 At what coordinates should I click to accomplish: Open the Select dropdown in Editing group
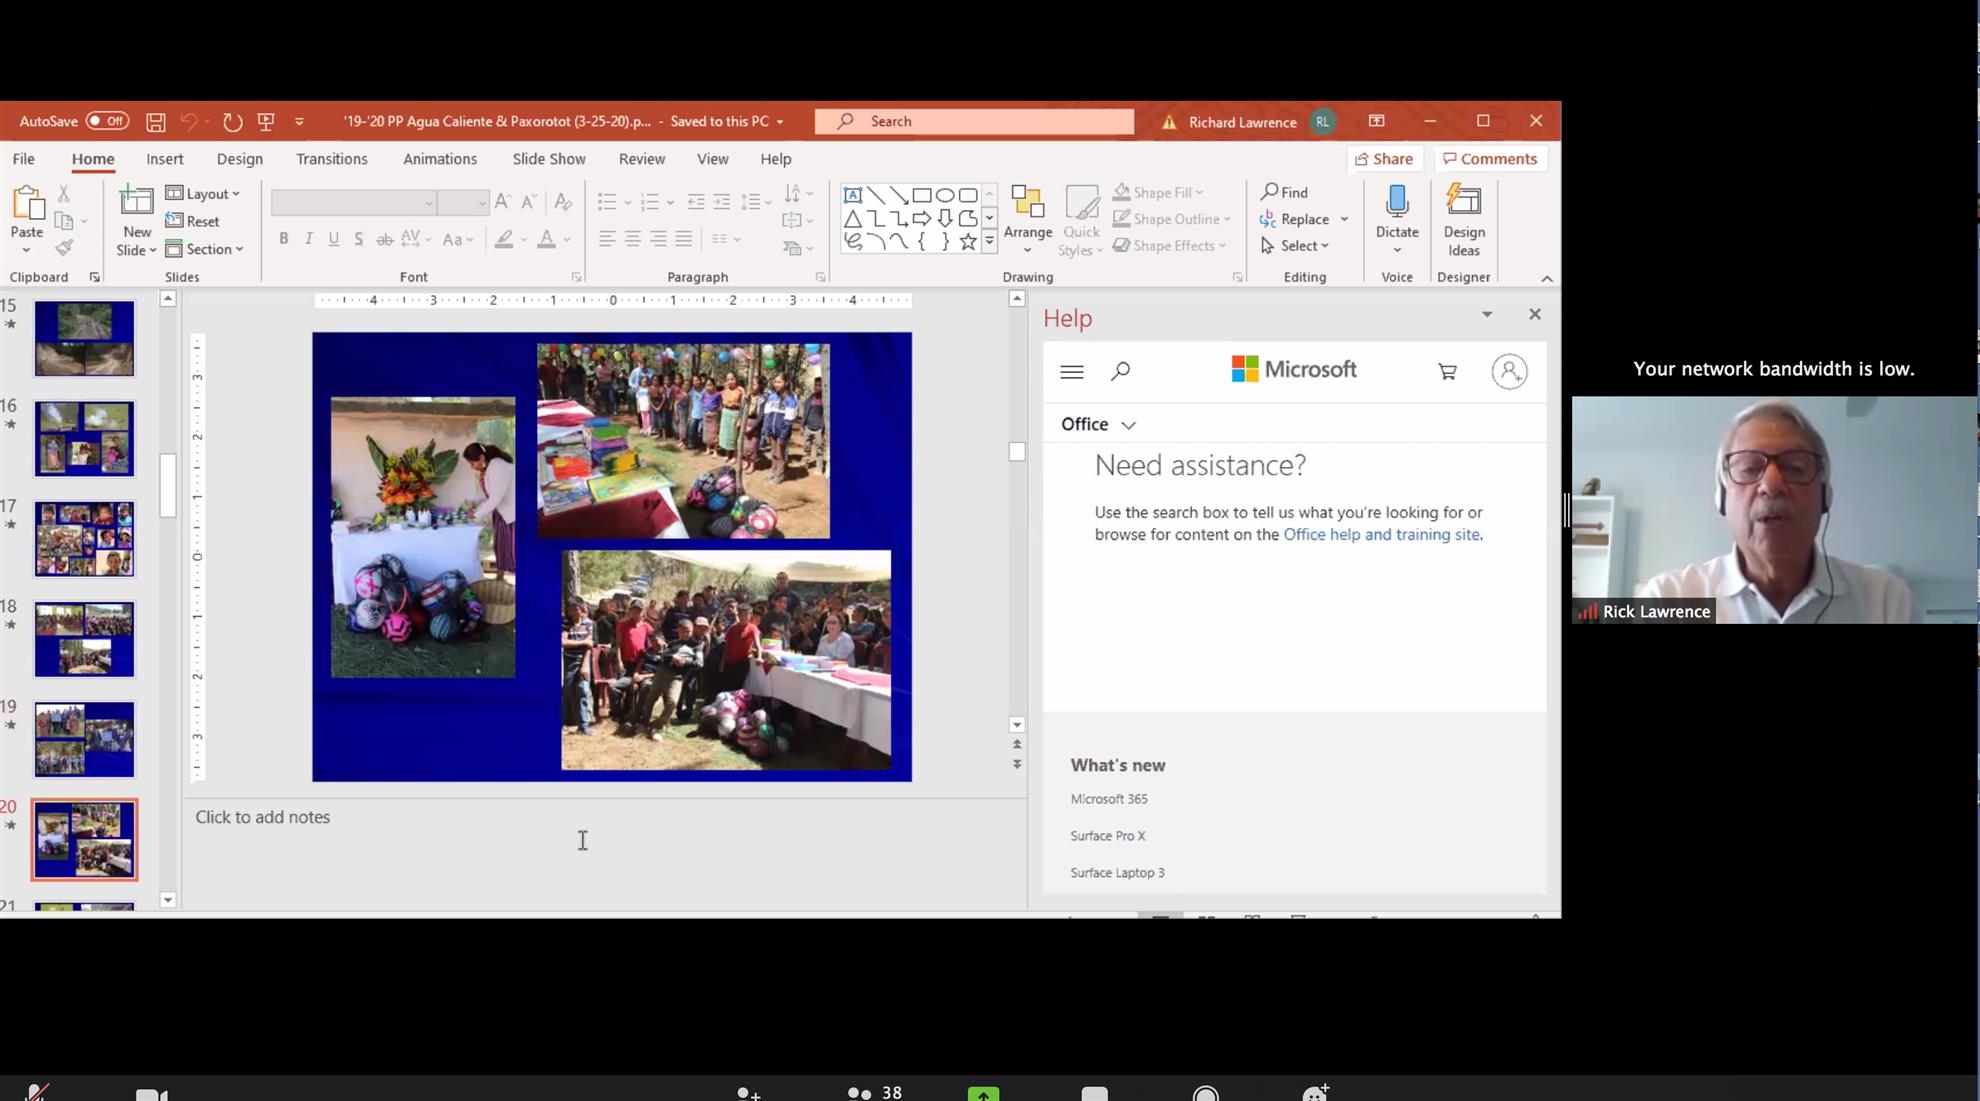1296,246
